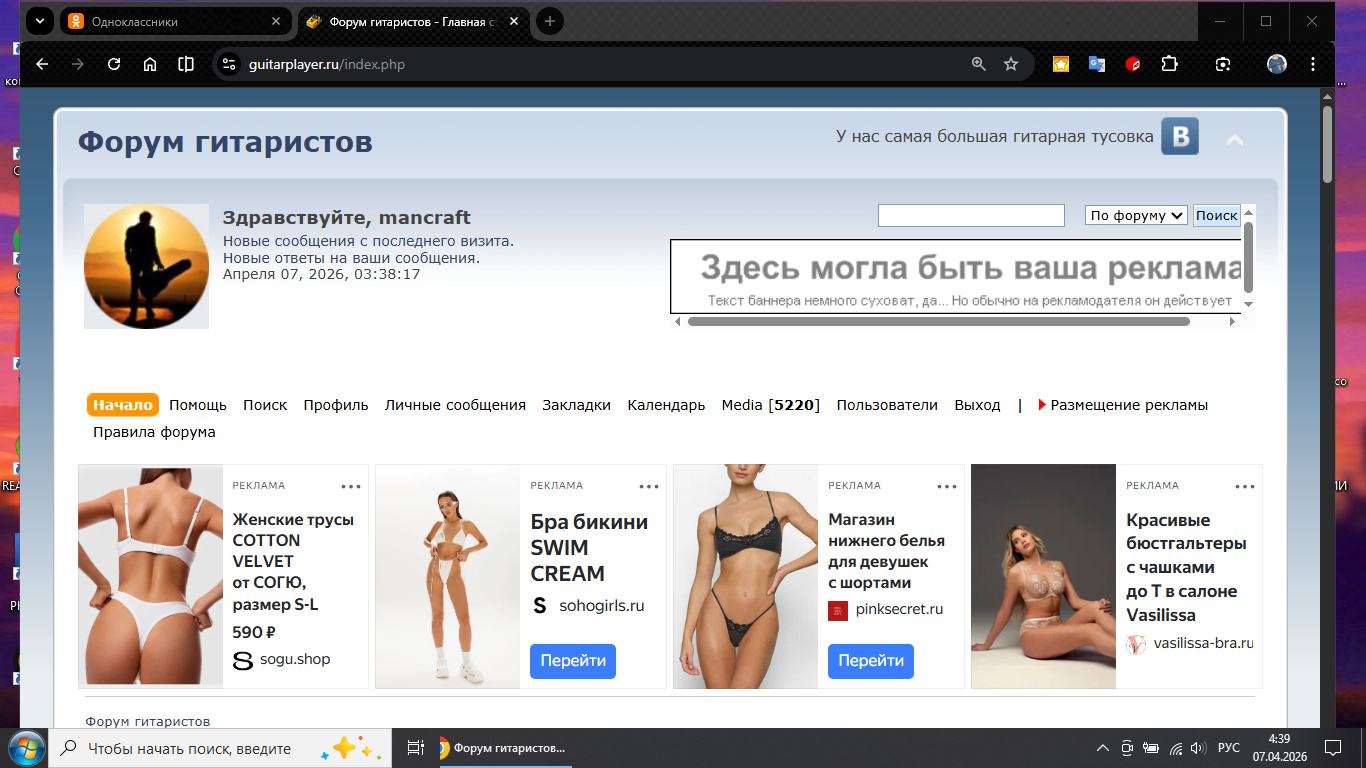Open the Закладки menu item
Viewport: 1366px width, 768px height.
click(576, 405)
